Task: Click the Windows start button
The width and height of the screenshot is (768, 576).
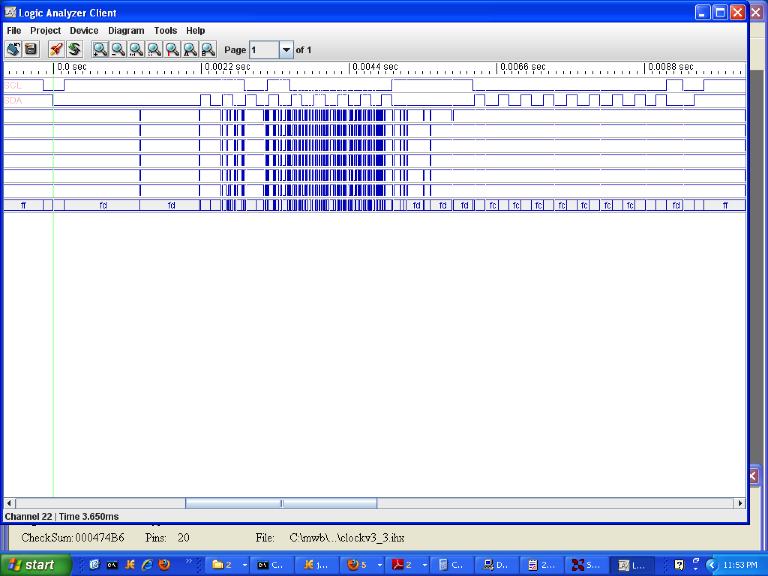Action: pyautogui.click(x=35, y=565)
